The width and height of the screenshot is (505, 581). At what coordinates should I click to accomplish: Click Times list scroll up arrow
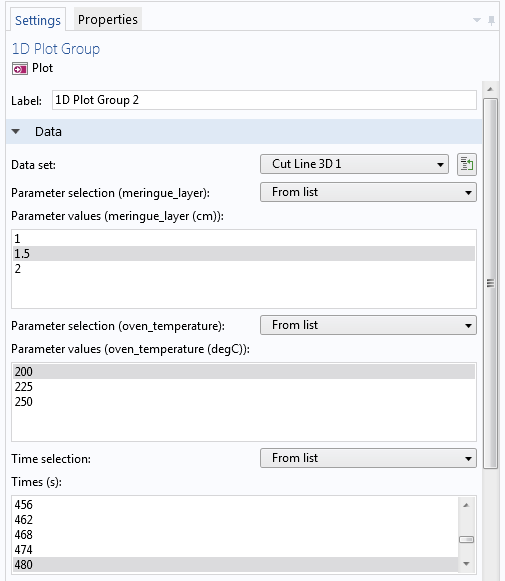466,505
